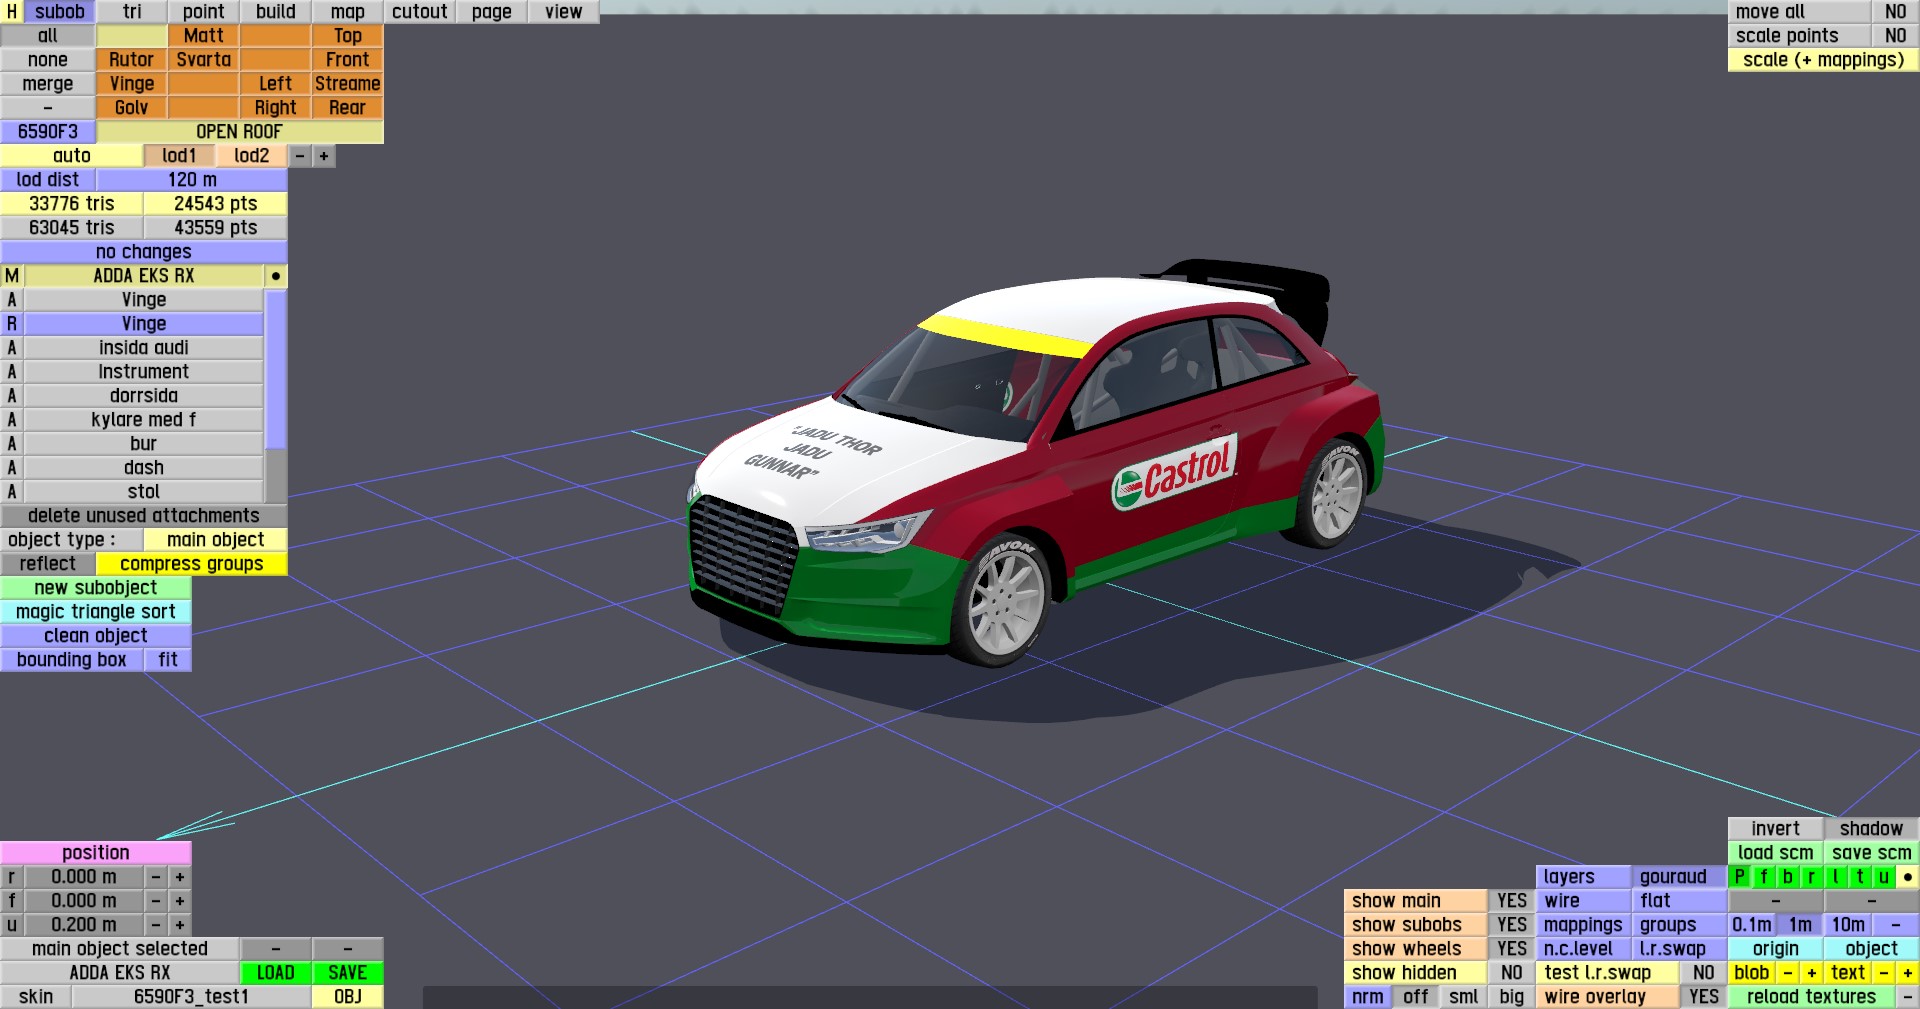The height and width of the screenshot is (1009, 1920).
Task: Click delete unused attachments
Action: (x=144, y=516)
